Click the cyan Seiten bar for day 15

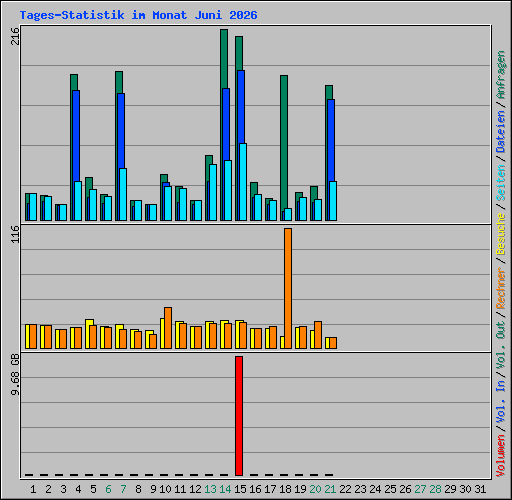pos(243,182)
